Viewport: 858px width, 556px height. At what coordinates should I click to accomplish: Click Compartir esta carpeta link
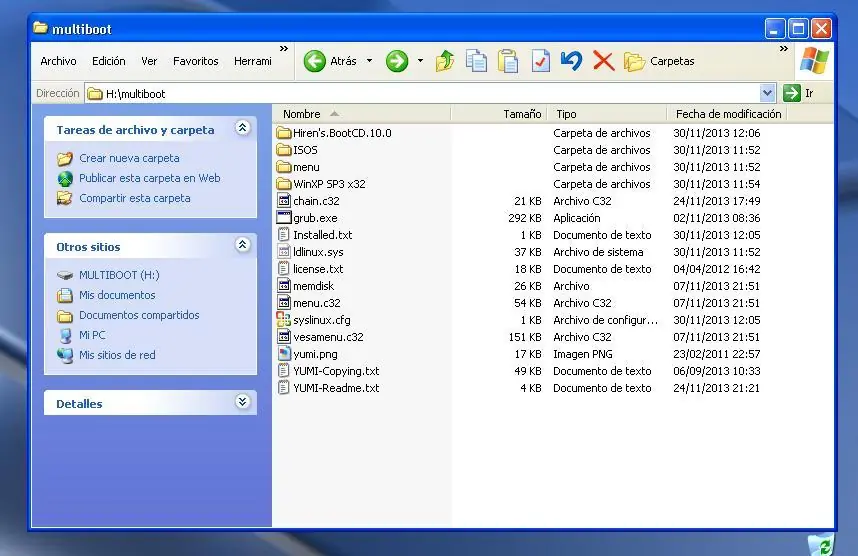coord(135,198)
